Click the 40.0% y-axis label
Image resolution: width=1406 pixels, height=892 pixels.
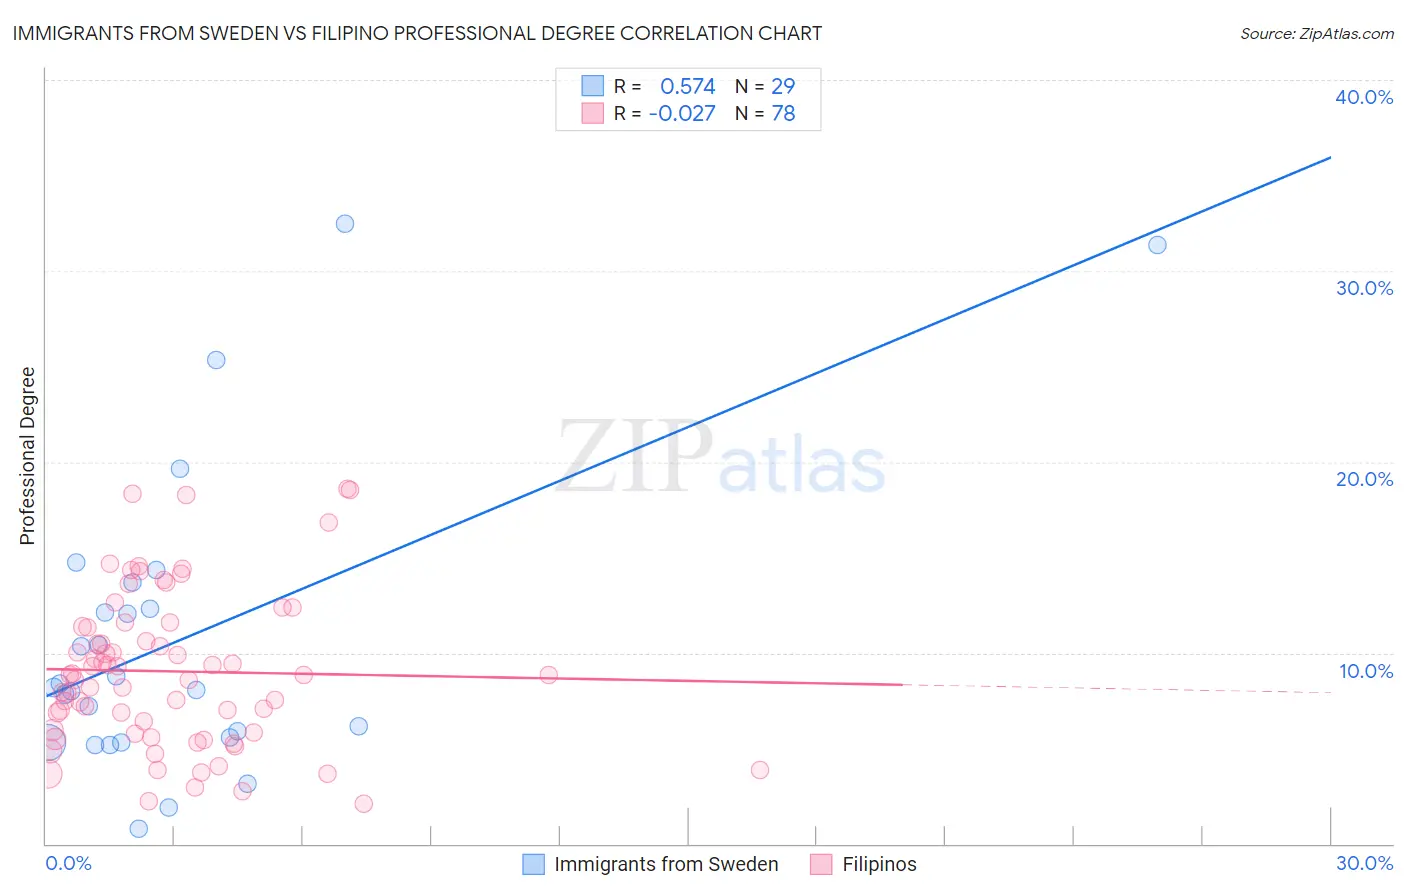[x=1364, y=97]
